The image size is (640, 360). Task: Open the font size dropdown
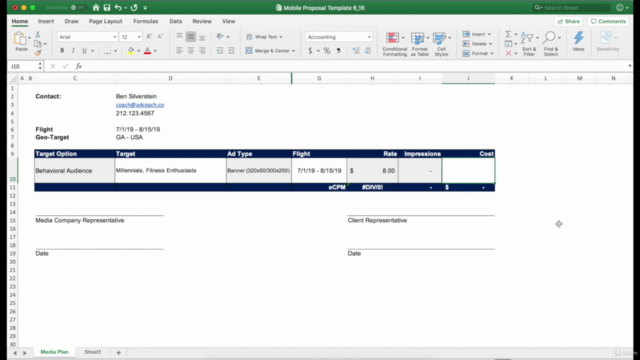pos(139,37)
